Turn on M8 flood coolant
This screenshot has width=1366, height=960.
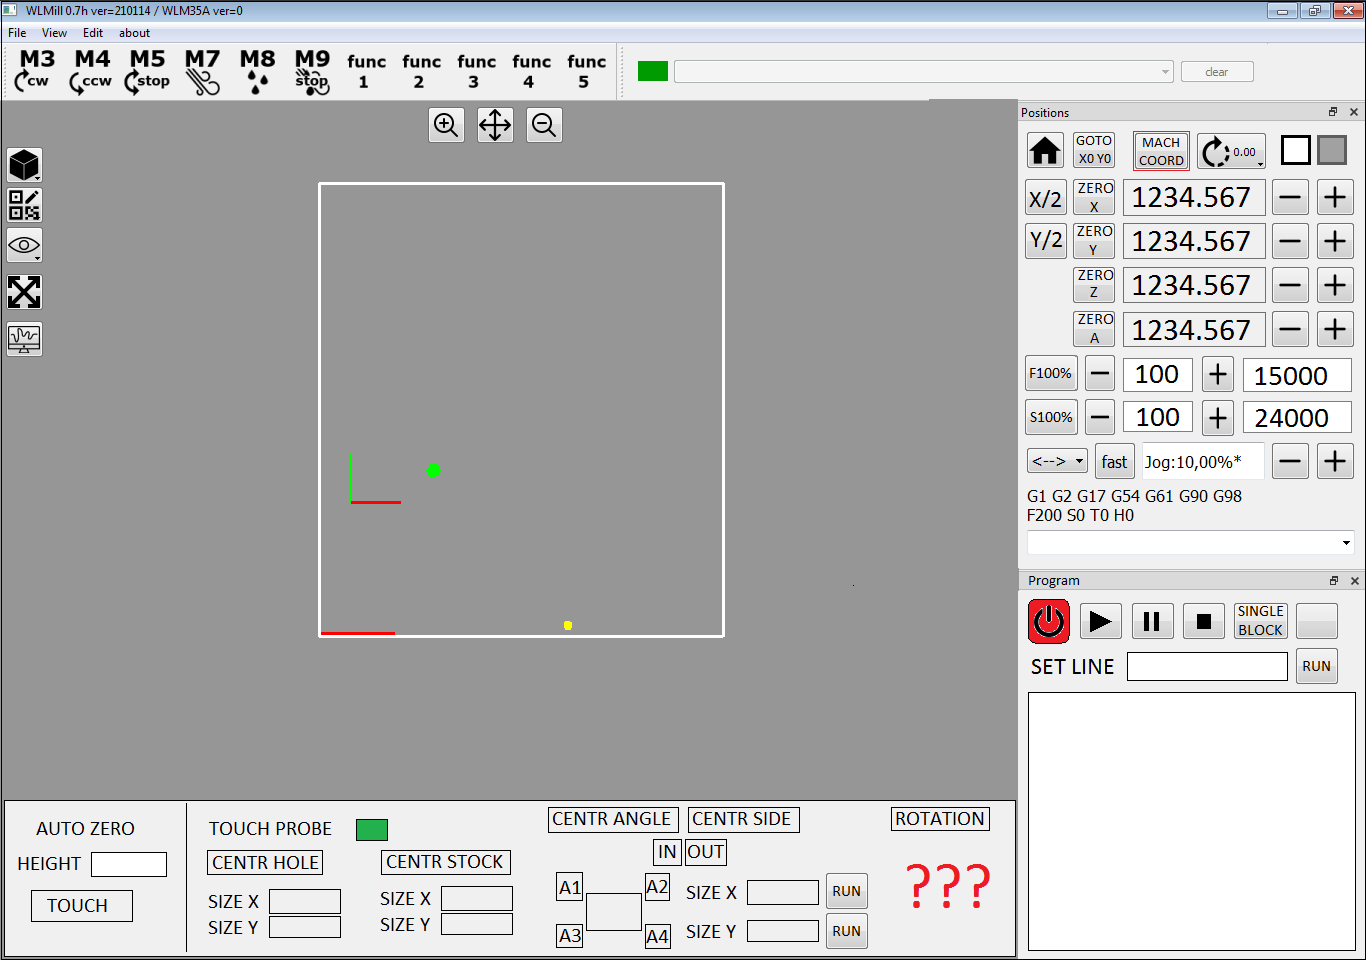257,71
